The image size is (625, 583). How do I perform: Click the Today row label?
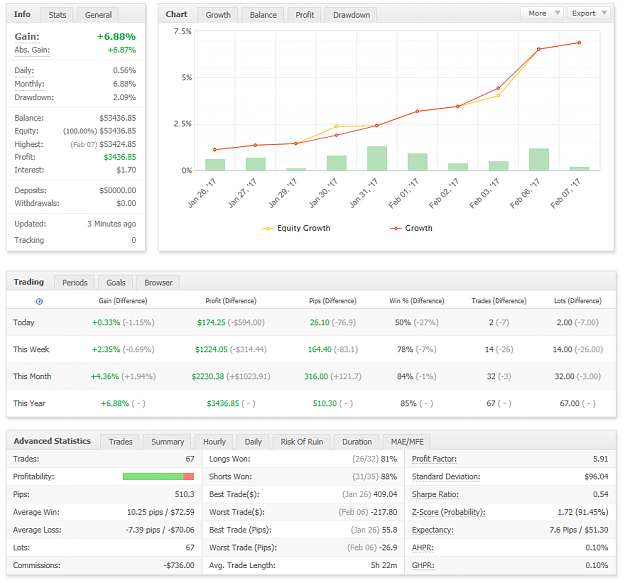[24, 322]
